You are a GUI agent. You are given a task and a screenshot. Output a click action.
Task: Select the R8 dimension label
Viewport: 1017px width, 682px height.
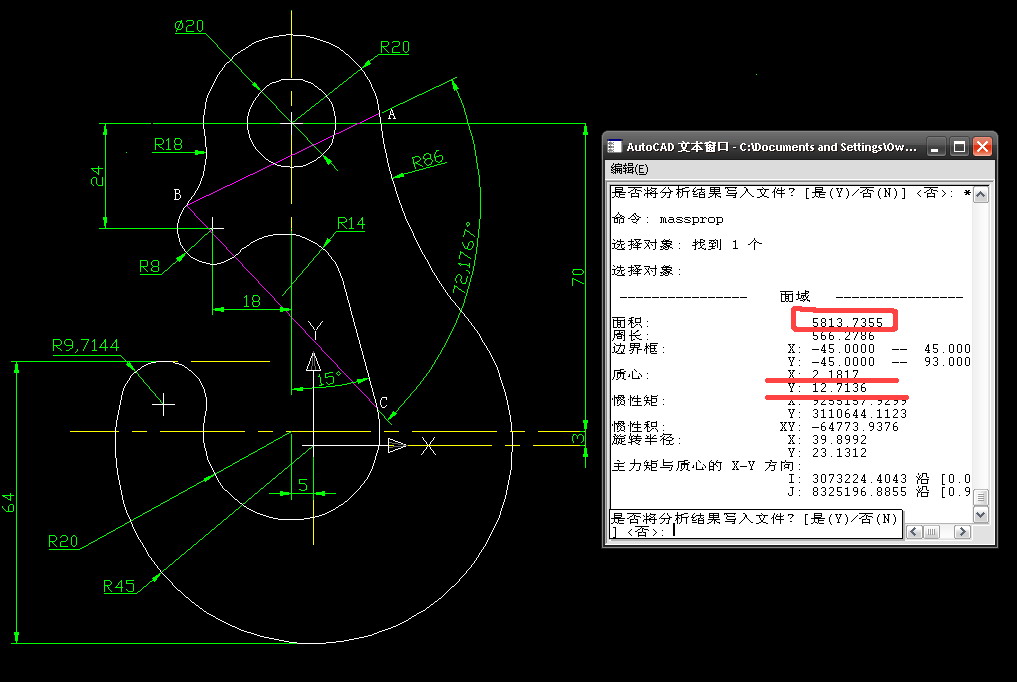click(x=150, y=266)
